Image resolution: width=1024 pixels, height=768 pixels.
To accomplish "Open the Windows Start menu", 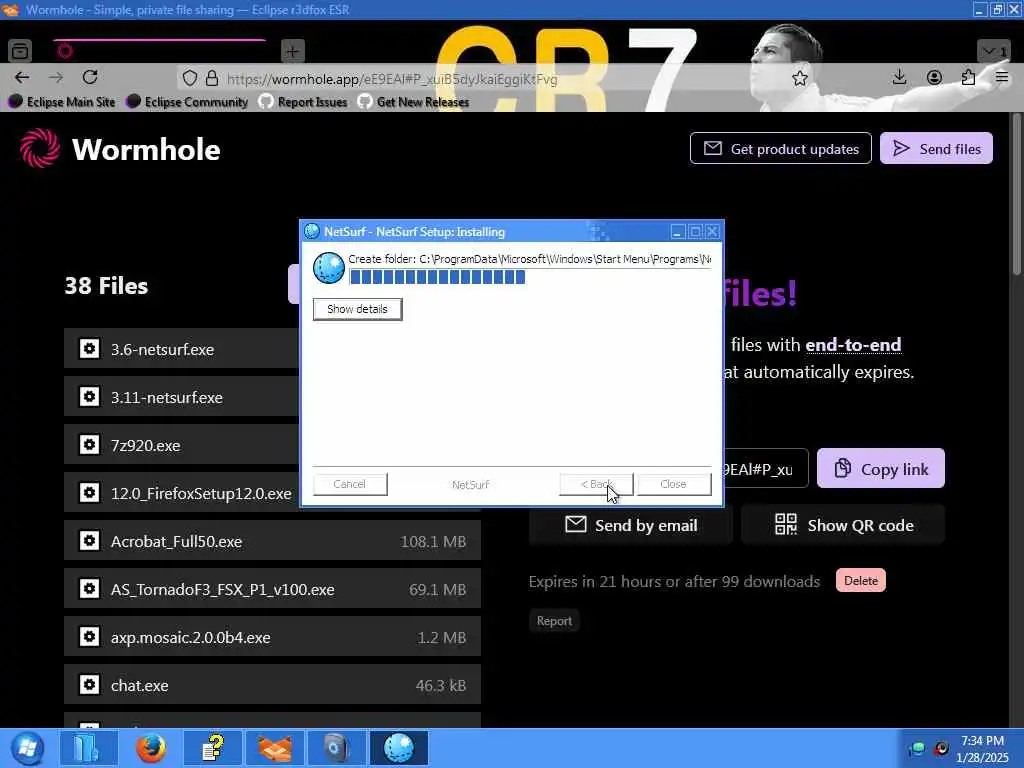I will point(27,748).
